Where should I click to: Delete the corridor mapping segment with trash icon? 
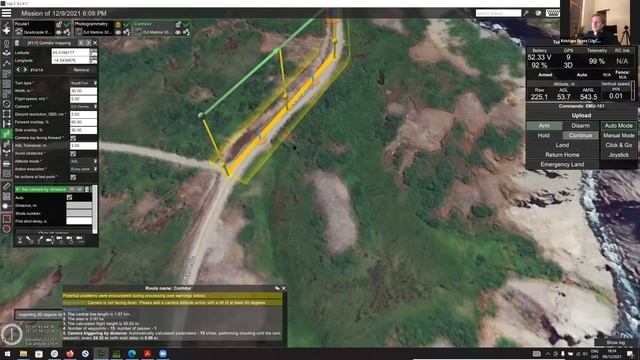pyautogui.click(x=17, y=43)
